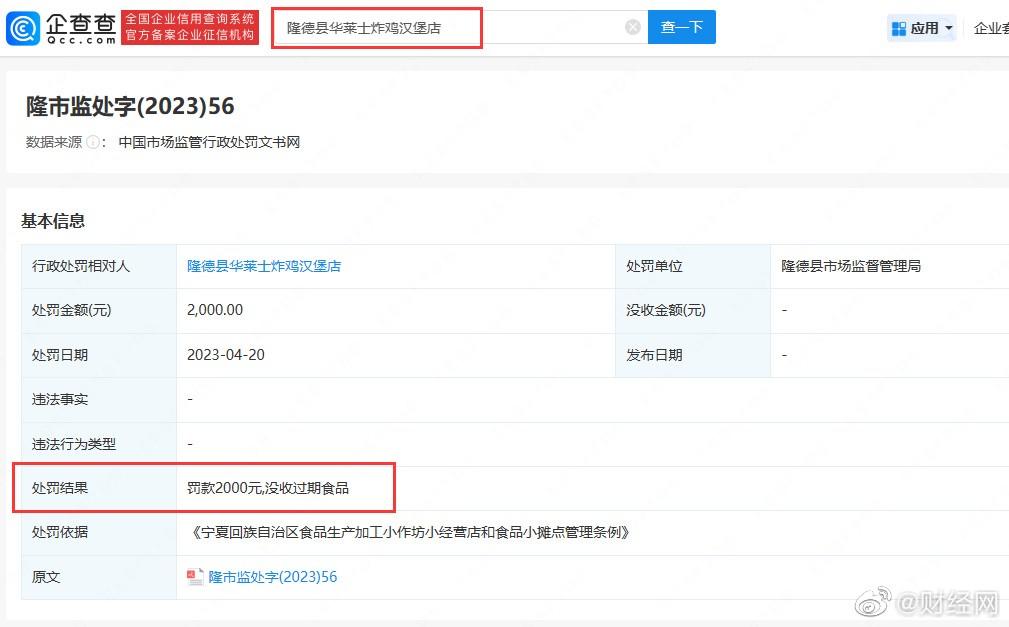The image size is (1009, 627).
Task: Open the 隆德县华莱士炸鸡汉堡店 company link
Action: click(264, 266)
